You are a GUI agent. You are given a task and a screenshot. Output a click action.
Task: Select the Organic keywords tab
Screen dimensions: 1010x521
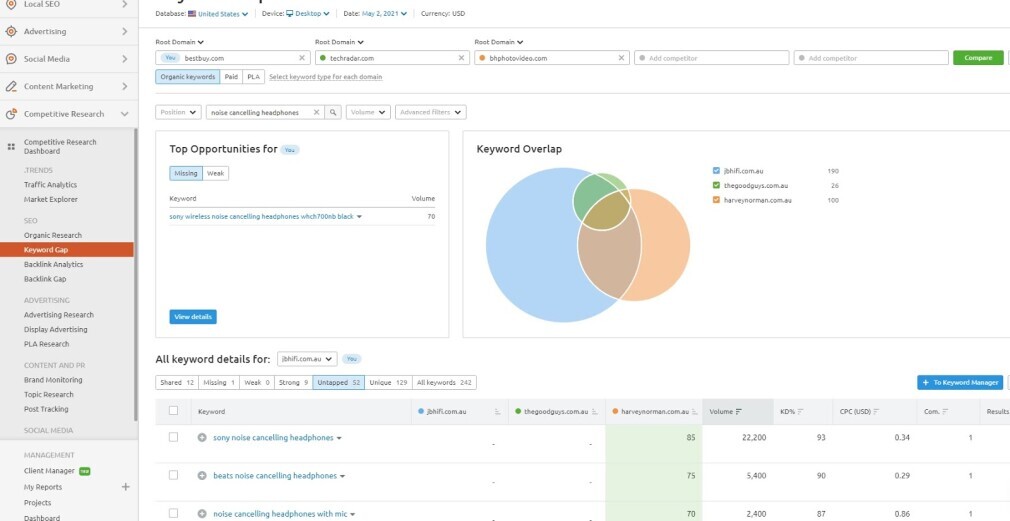click(187, 77)
